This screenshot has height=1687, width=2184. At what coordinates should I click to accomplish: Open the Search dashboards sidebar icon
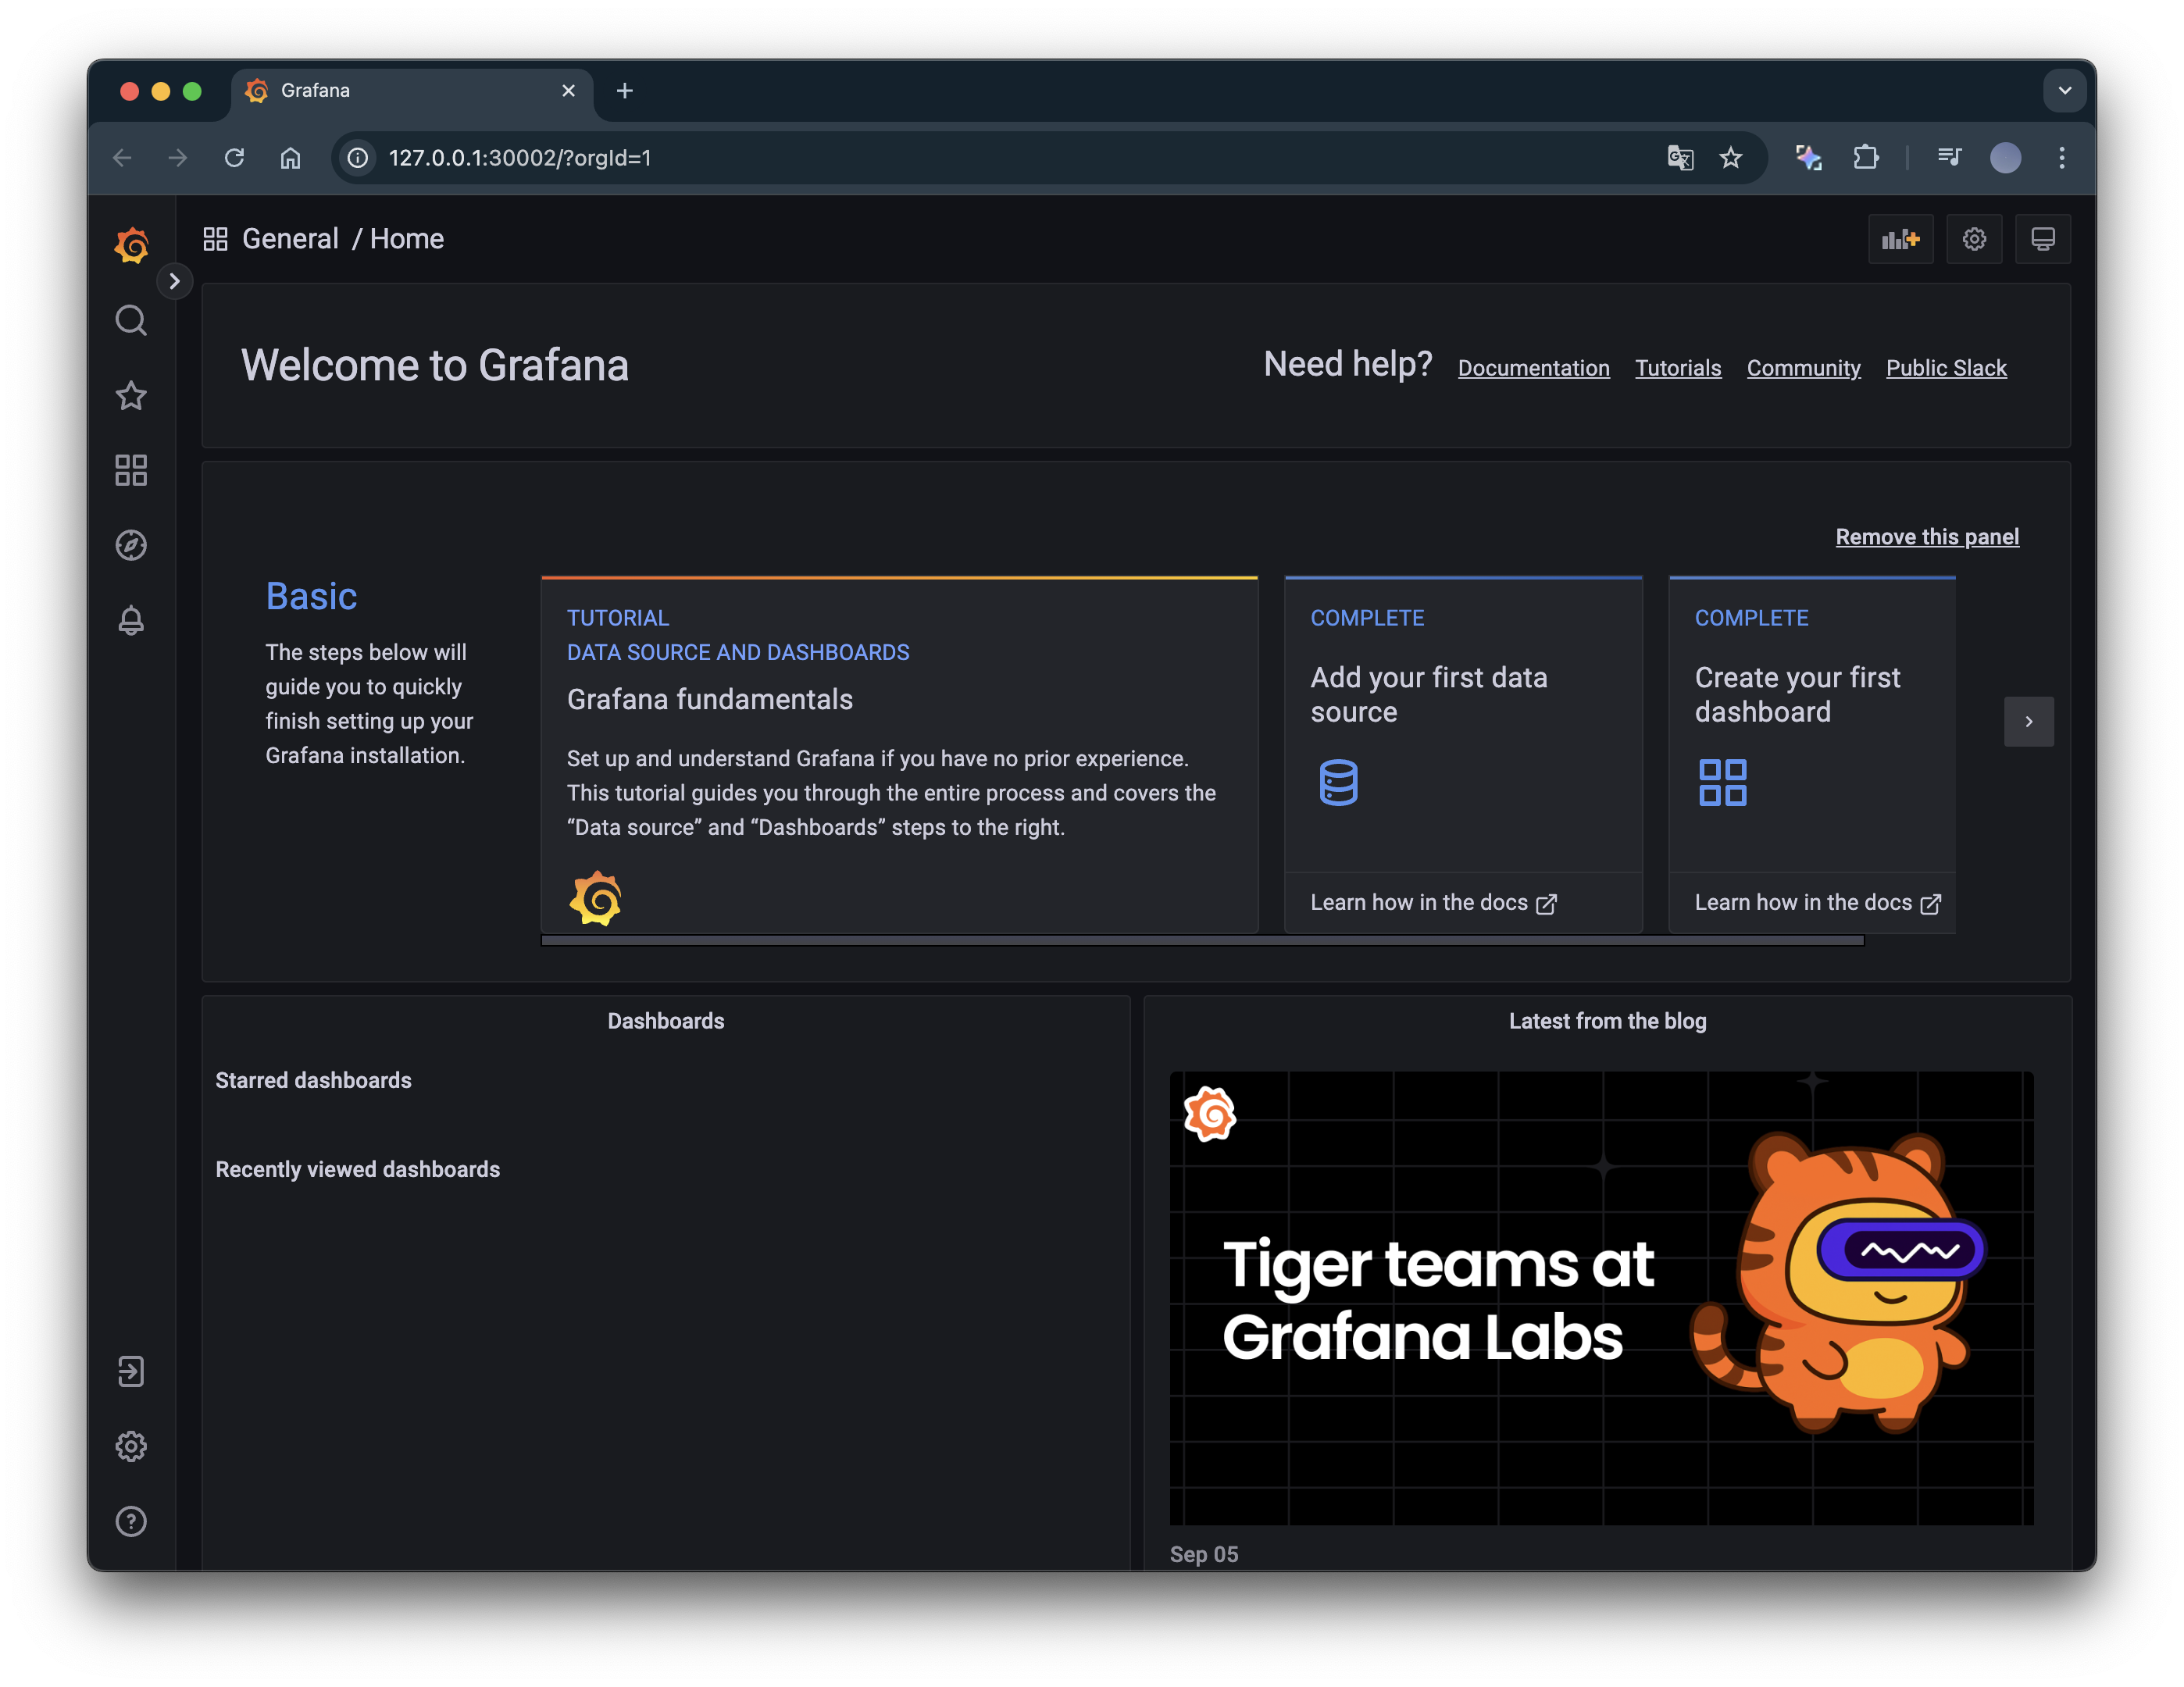131,320
